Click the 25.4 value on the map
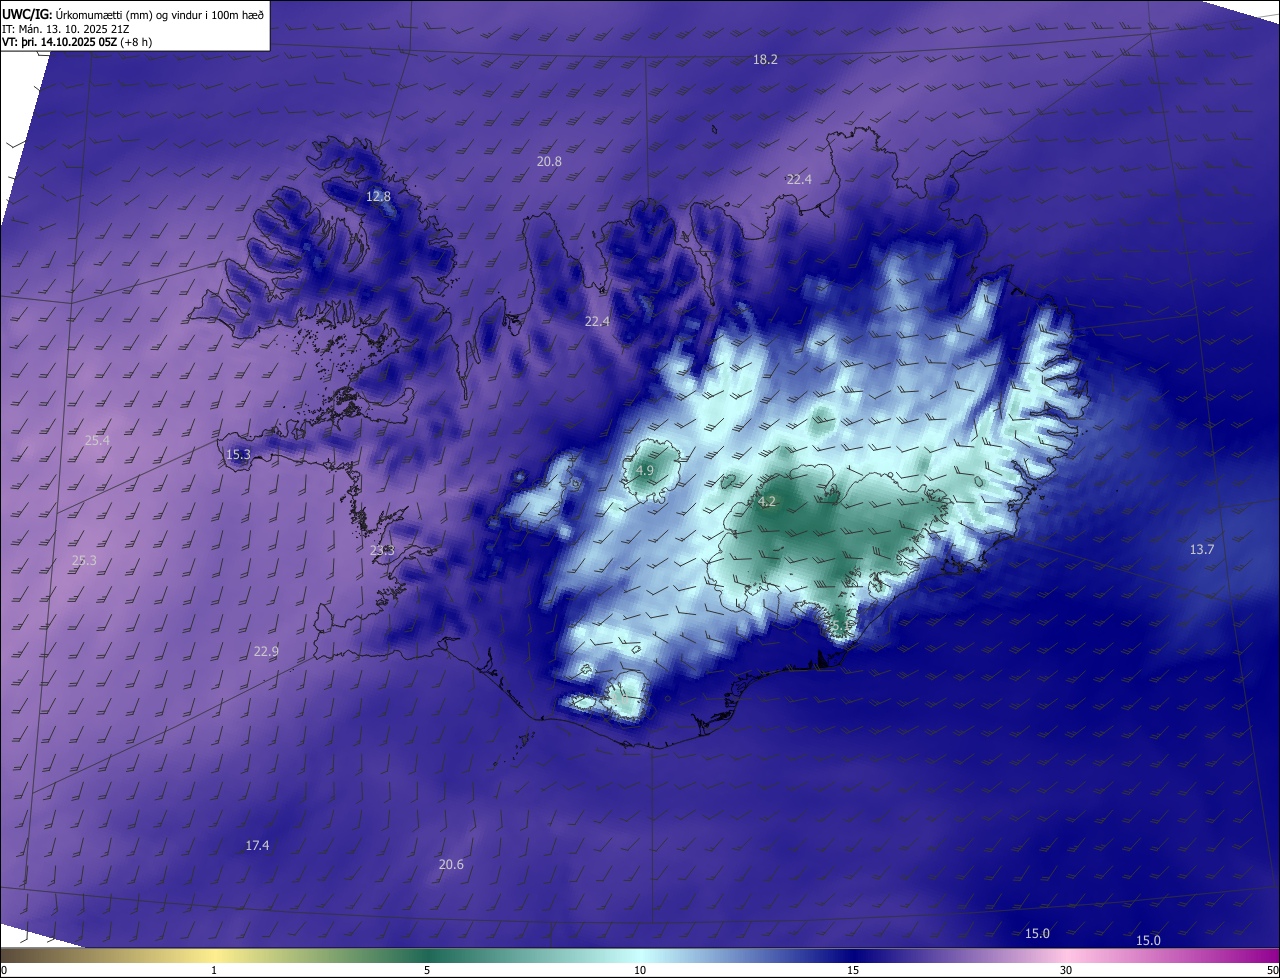Image resolution: width=1280 pixels, height=978 pixels. [97, 440]
